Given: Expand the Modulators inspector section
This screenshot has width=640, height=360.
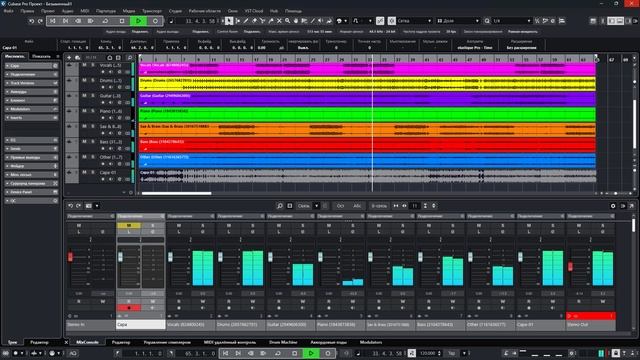Looking at the screenshot, I should pos(31,109).
